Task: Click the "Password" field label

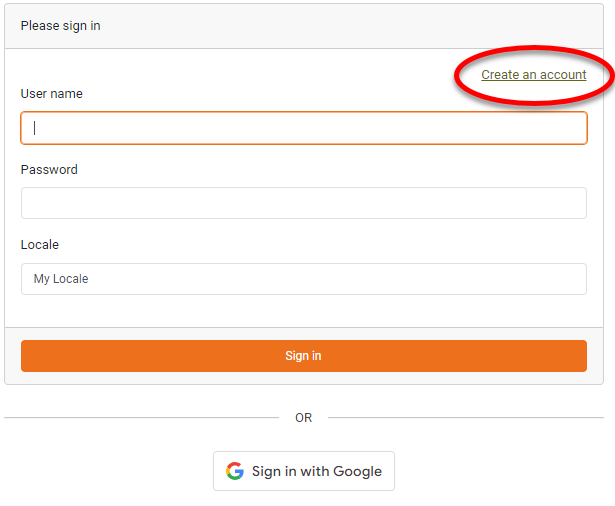Action: [49, 170]
